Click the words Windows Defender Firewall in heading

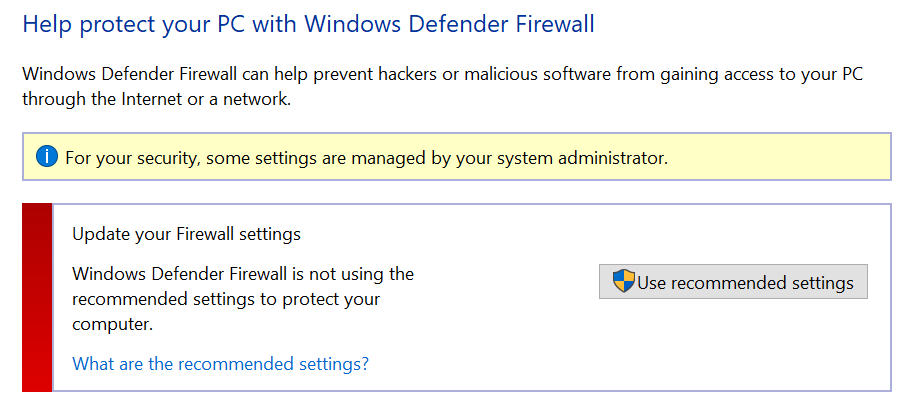point(449,24)
